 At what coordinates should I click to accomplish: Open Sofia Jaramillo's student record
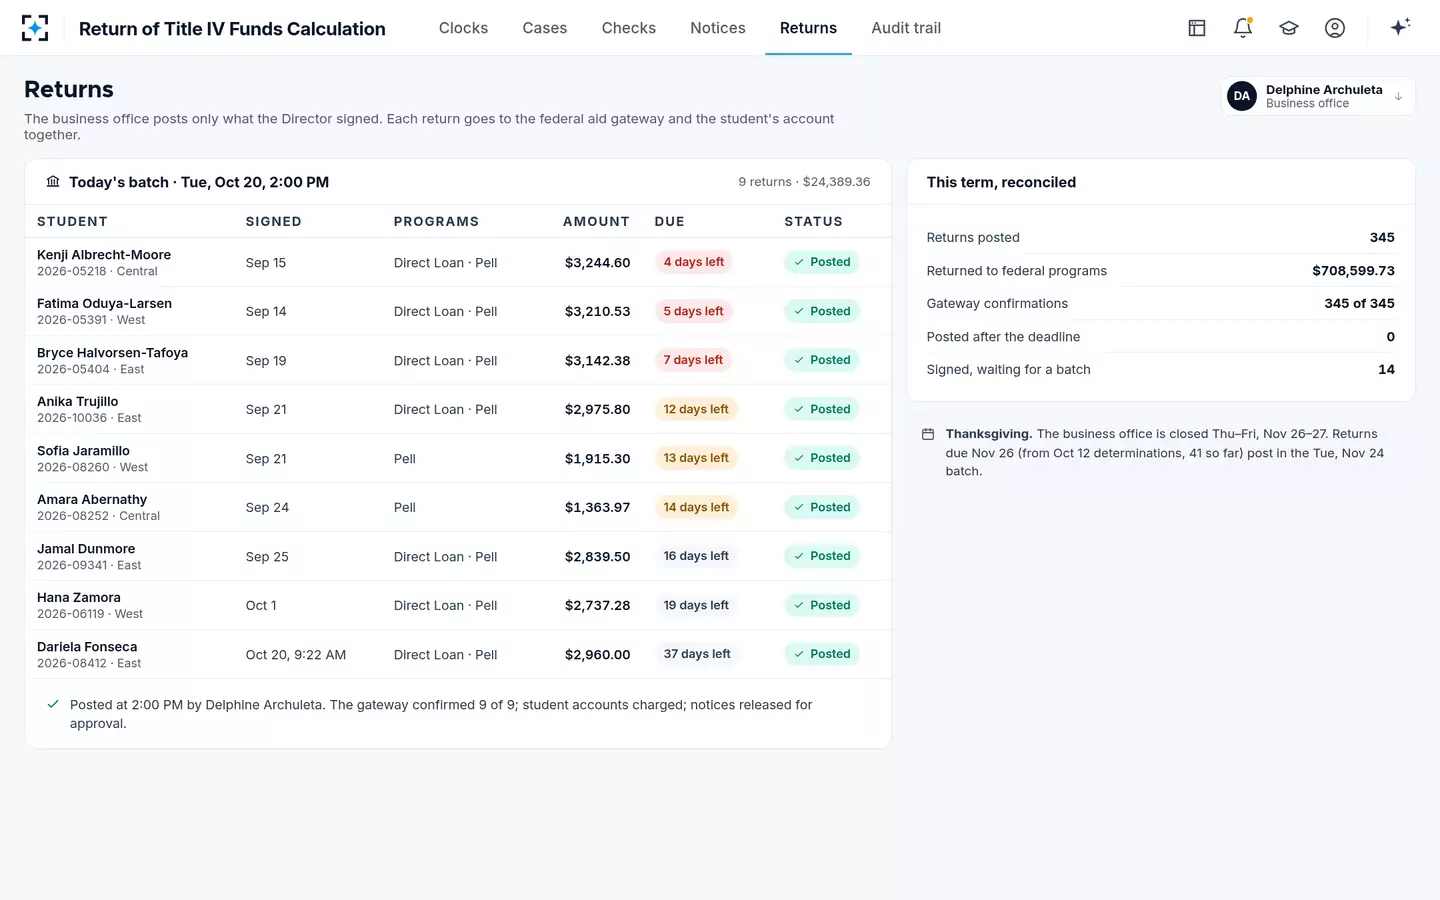(83, 451)
